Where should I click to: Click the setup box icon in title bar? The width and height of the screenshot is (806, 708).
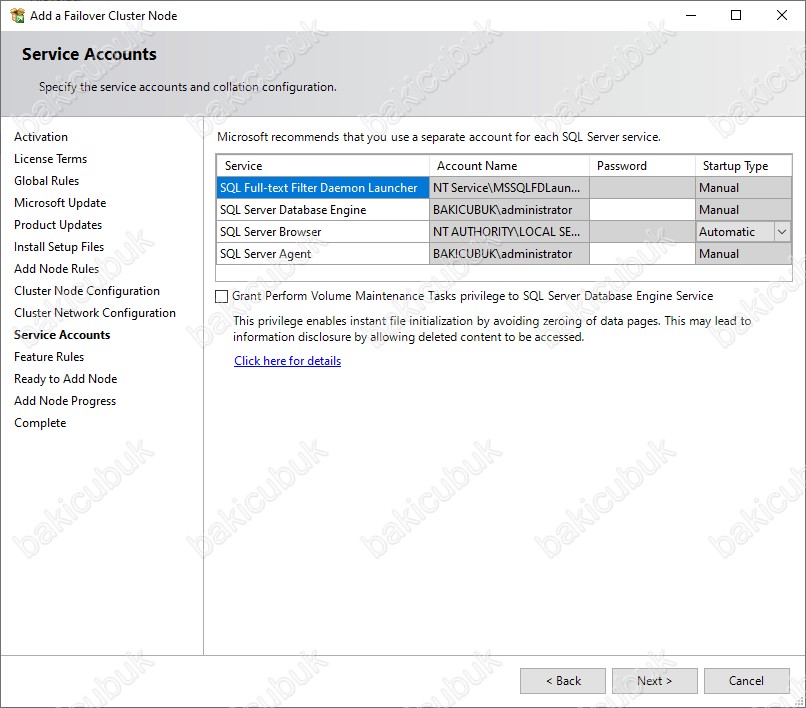17,15
